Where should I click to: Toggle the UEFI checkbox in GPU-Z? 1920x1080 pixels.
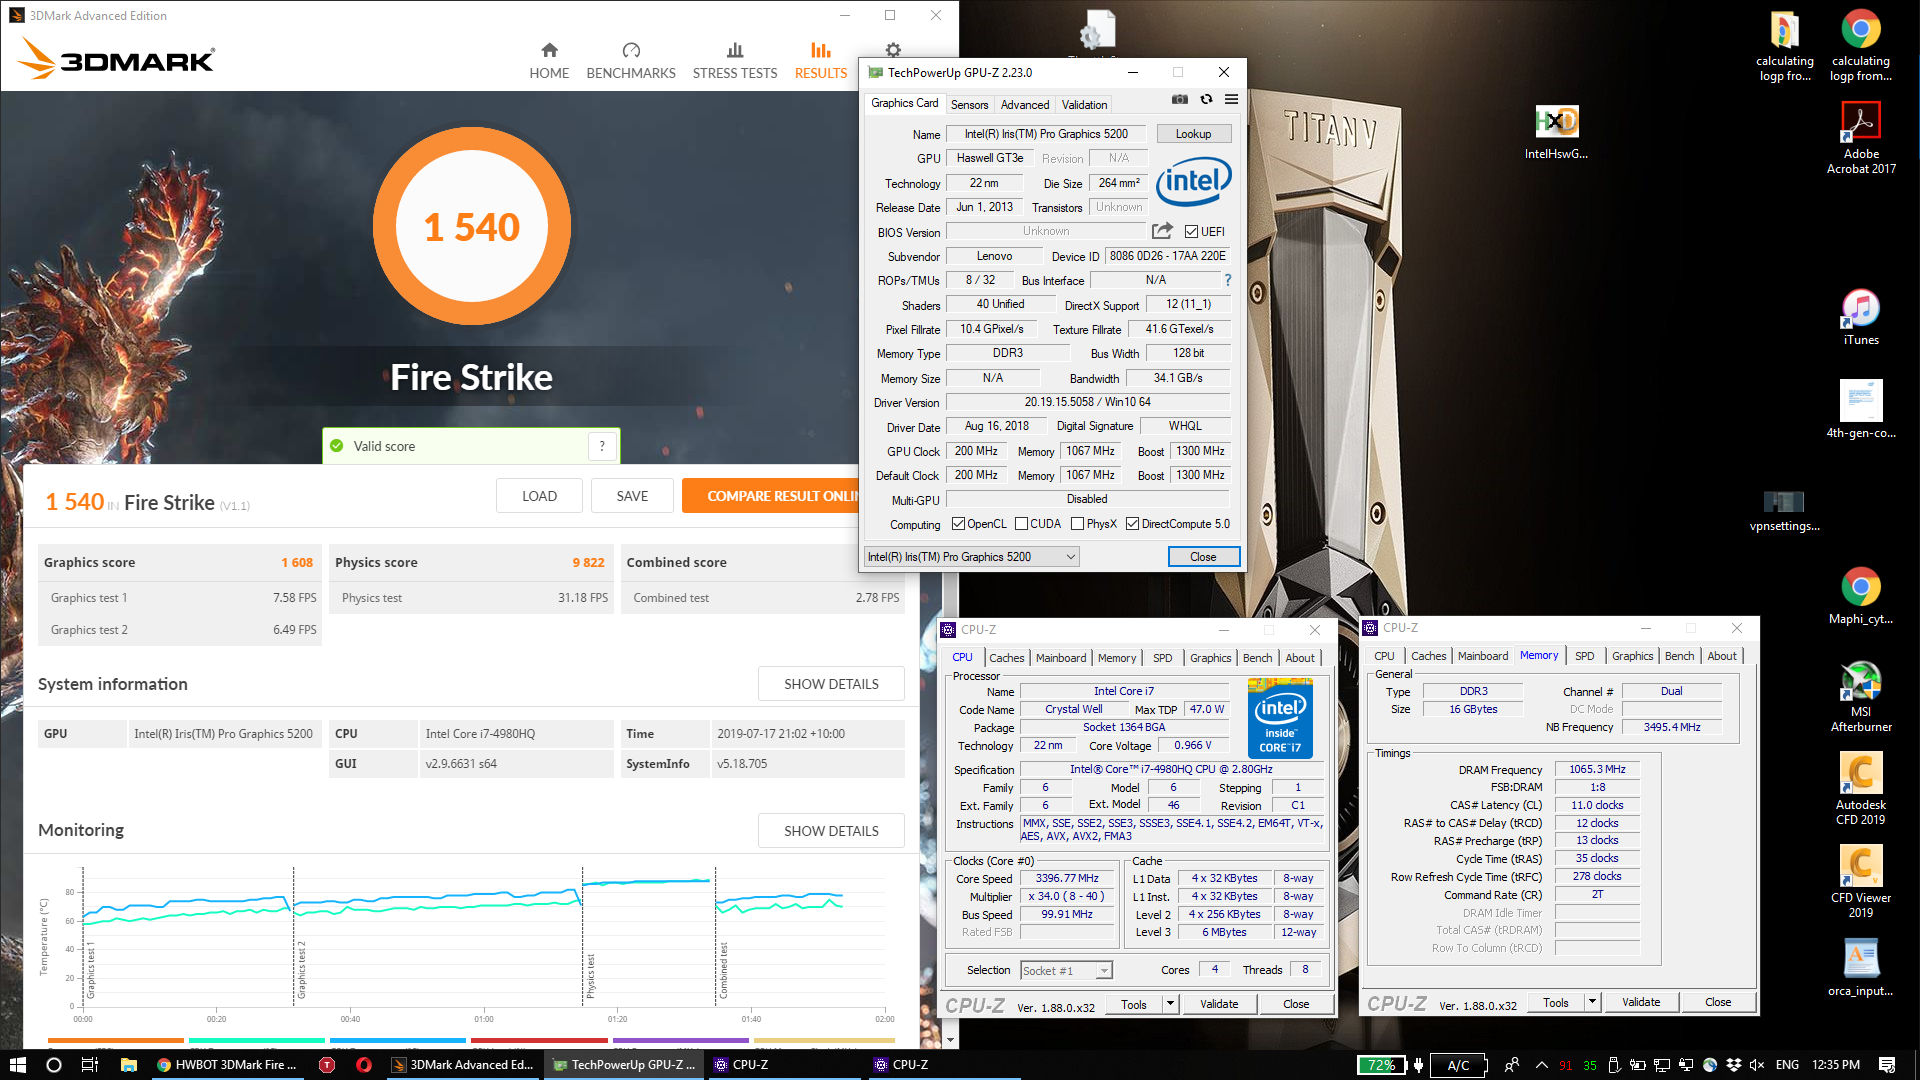(1191, 232)
